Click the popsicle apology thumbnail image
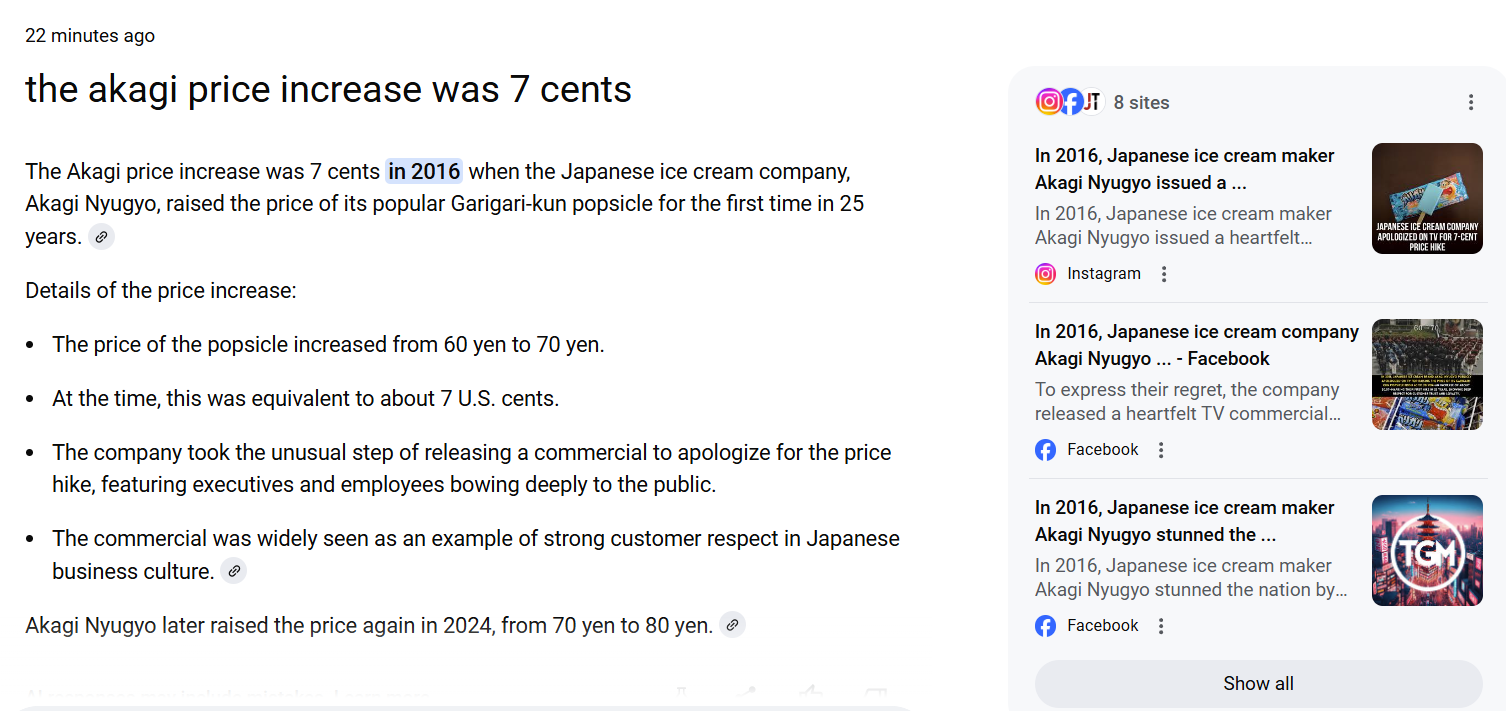This screenshot has height=711, width=1506. pyautogui.click(x=1427, y=198)
